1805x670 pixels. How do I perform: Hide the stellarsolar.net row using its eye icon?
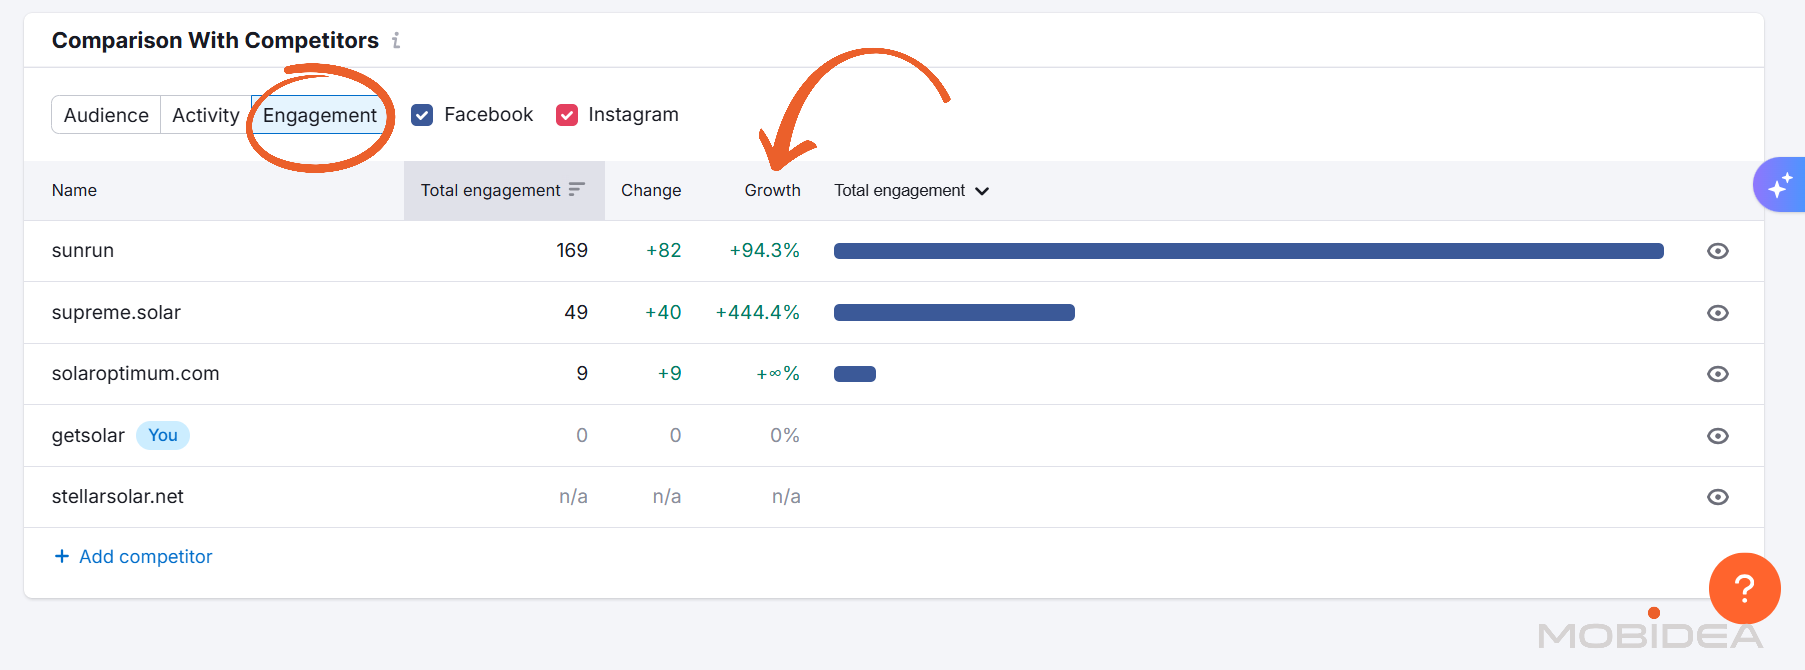pyautogui.click(x=1717, y=496)
